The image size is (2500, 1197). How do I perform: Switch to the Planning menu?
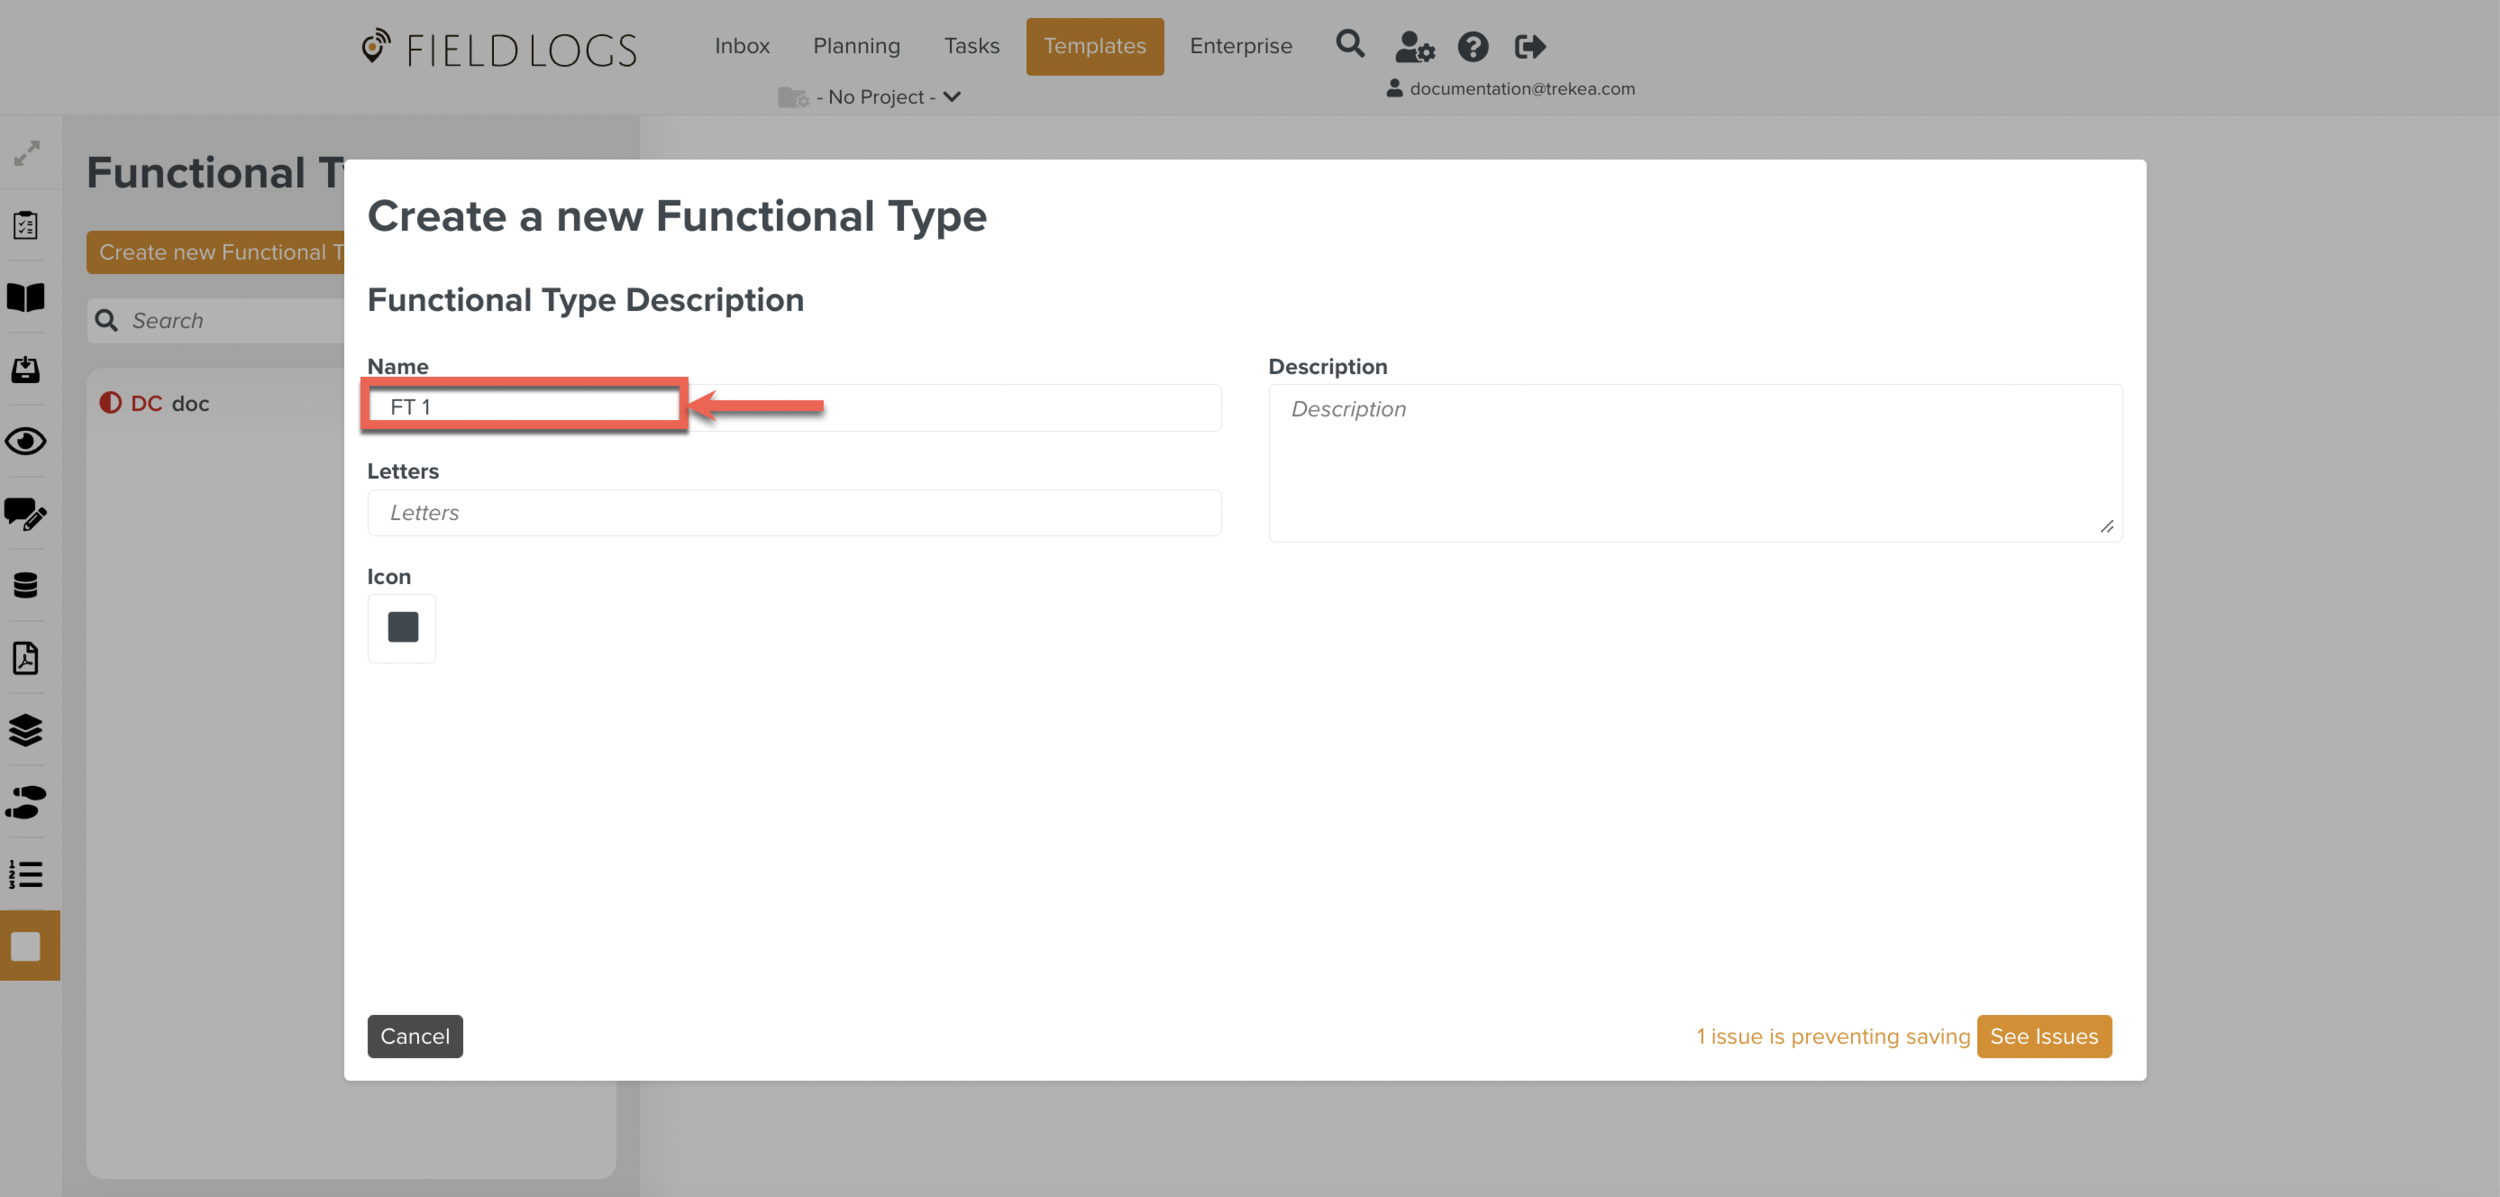click(856, 46)
